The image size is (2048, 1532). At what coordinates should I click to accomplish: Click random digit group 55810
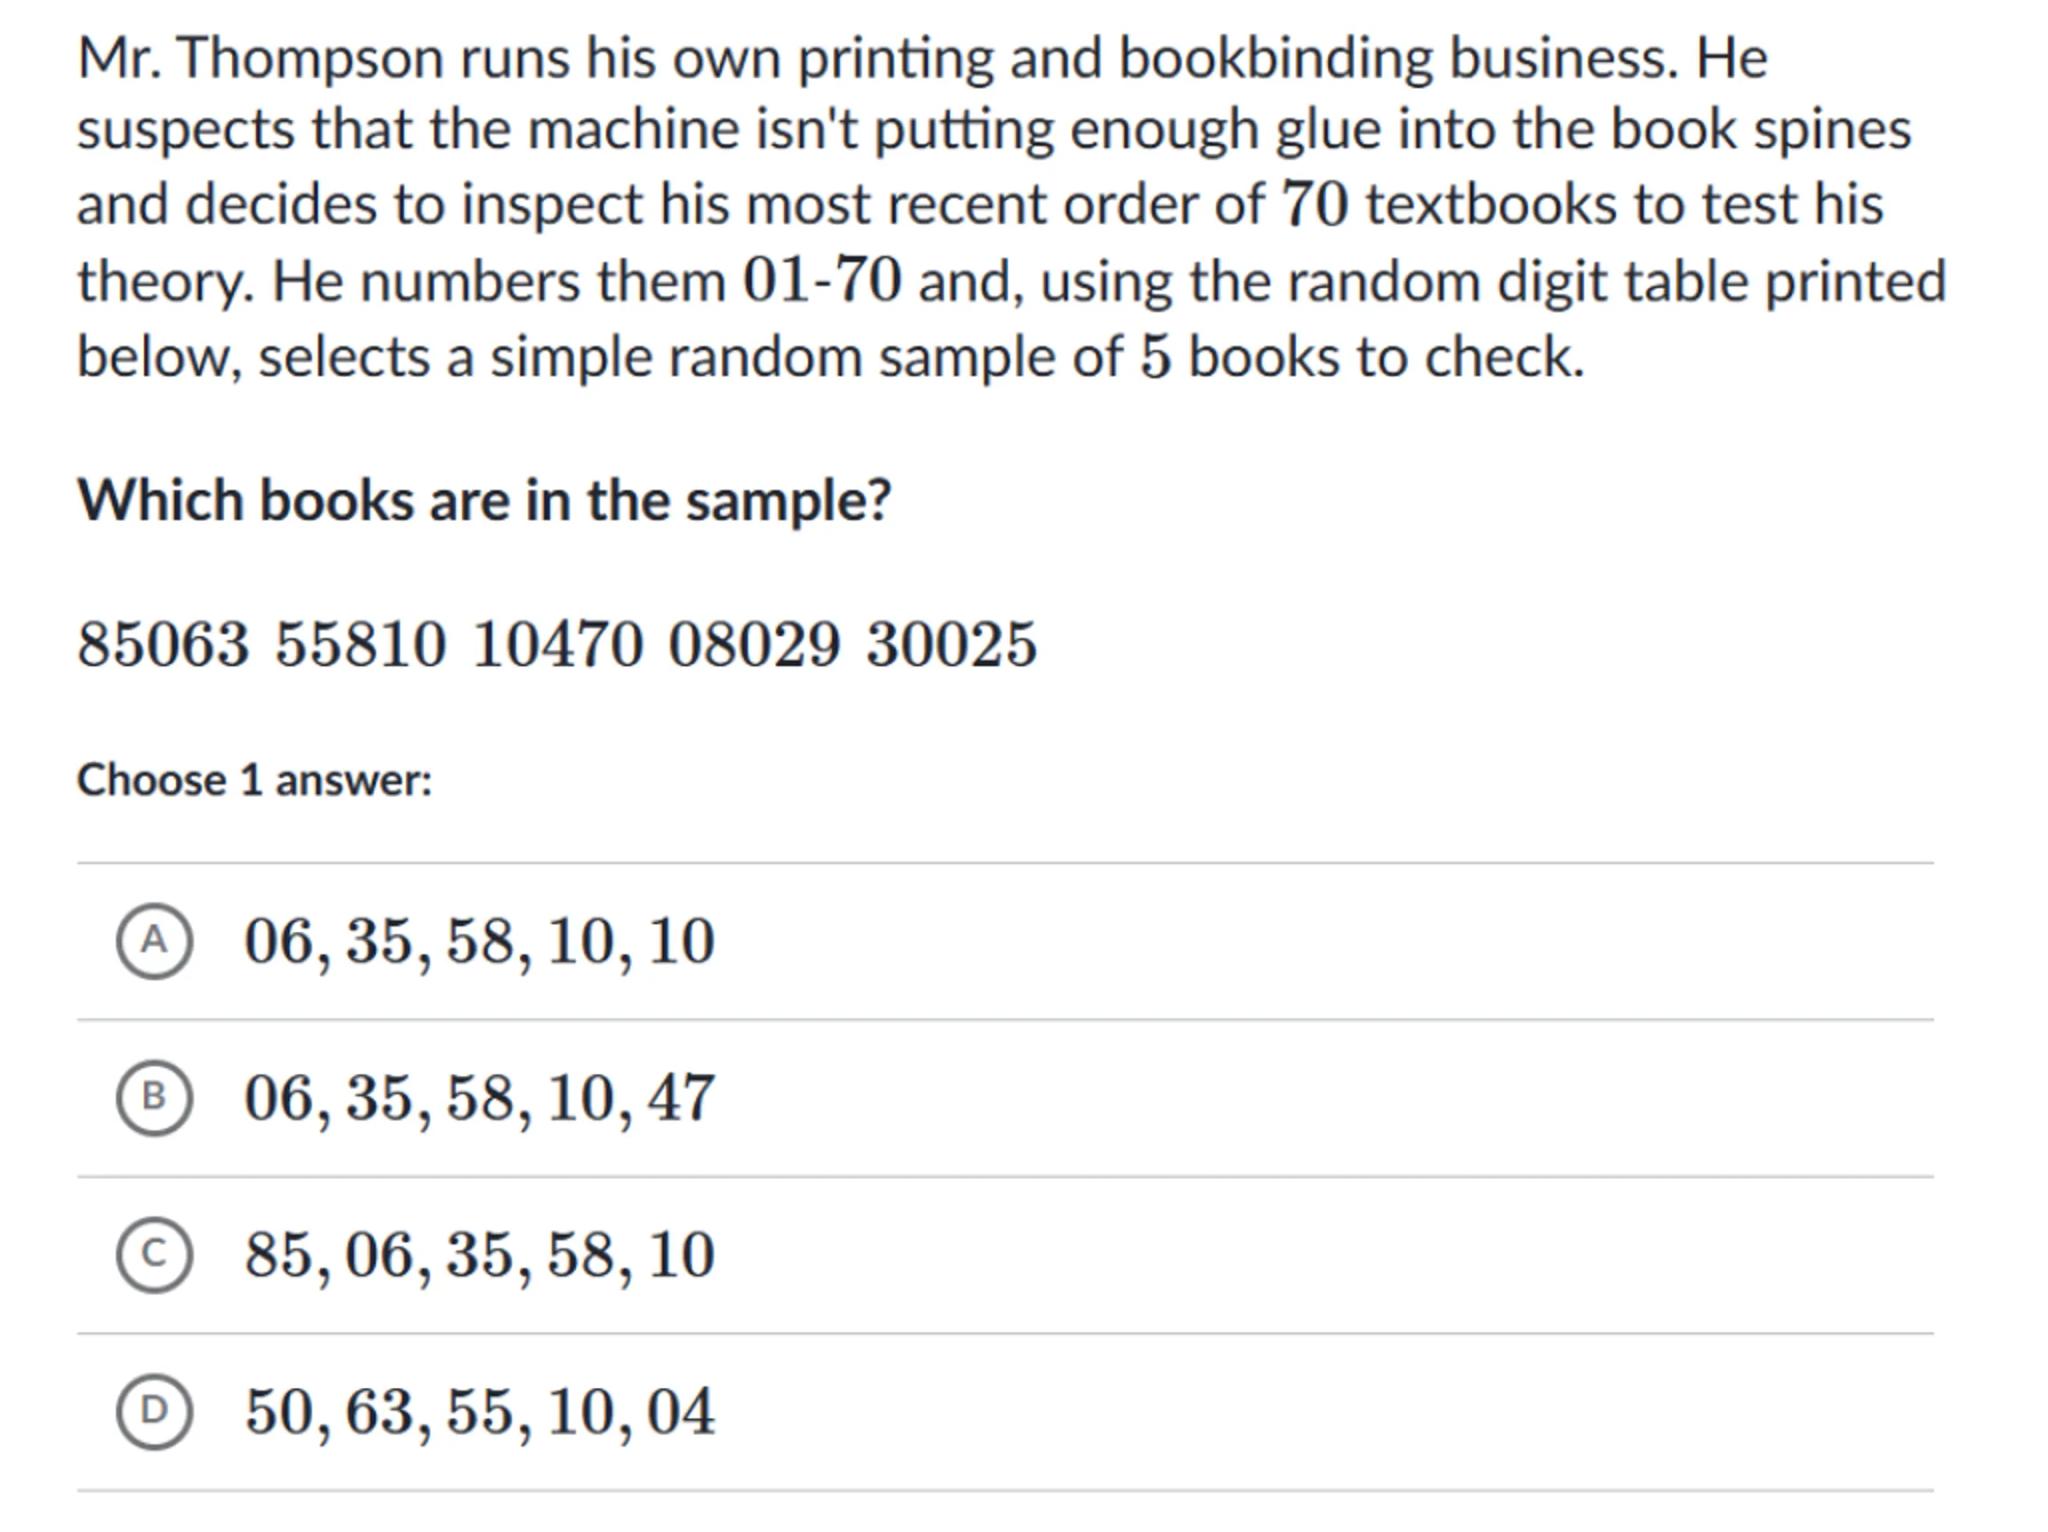pyautogui.click(x=360, y=643)
